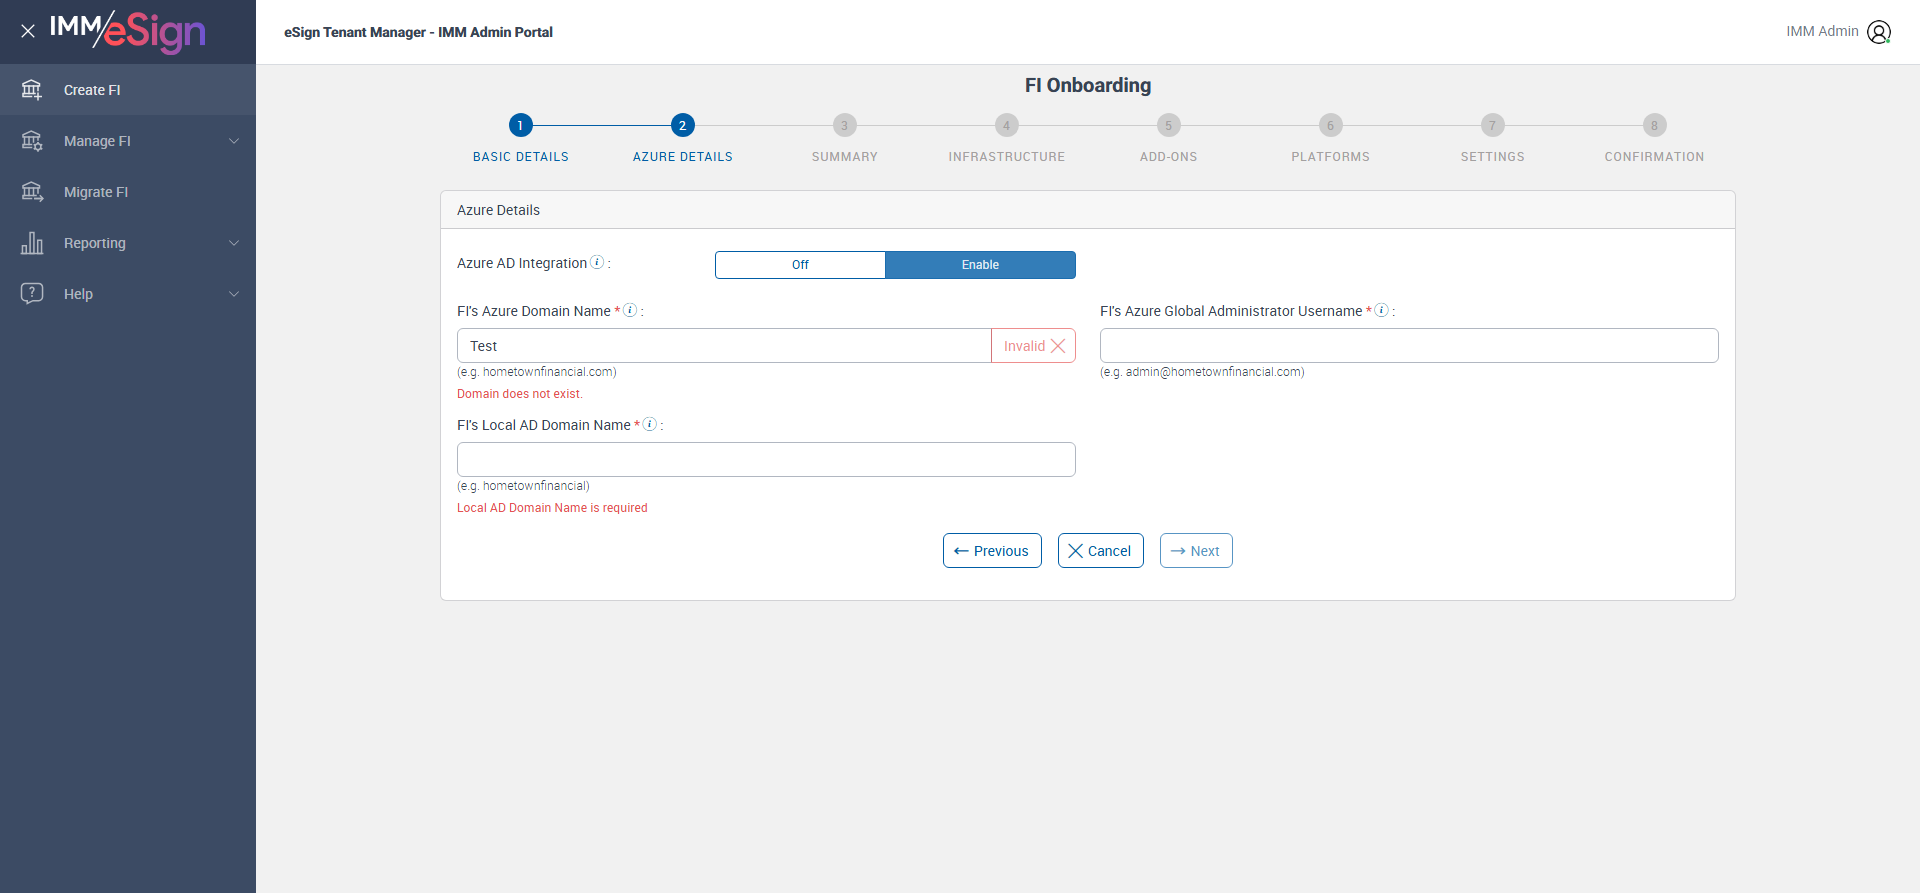
Task: Open the Help sidebar item
Action: pyautogui.click(x=128, y=294)
